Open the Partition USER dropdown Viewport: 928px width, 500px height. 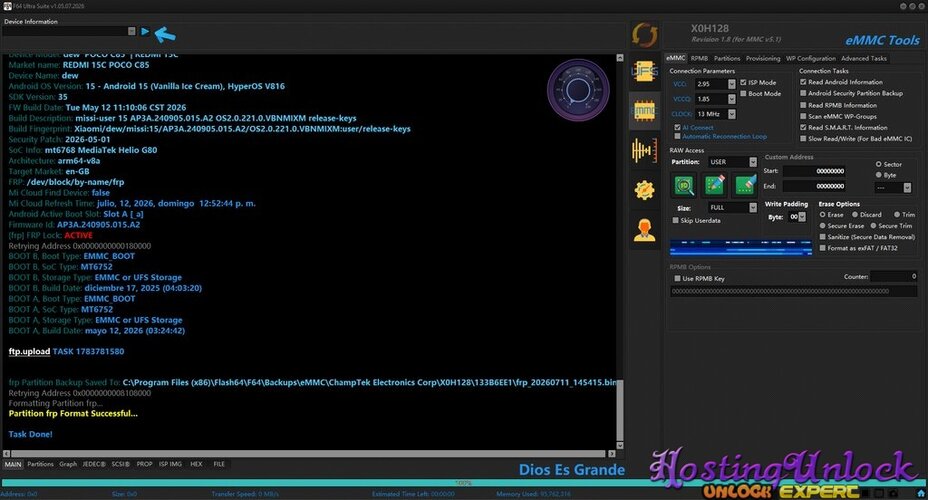[x=753, y=162]
